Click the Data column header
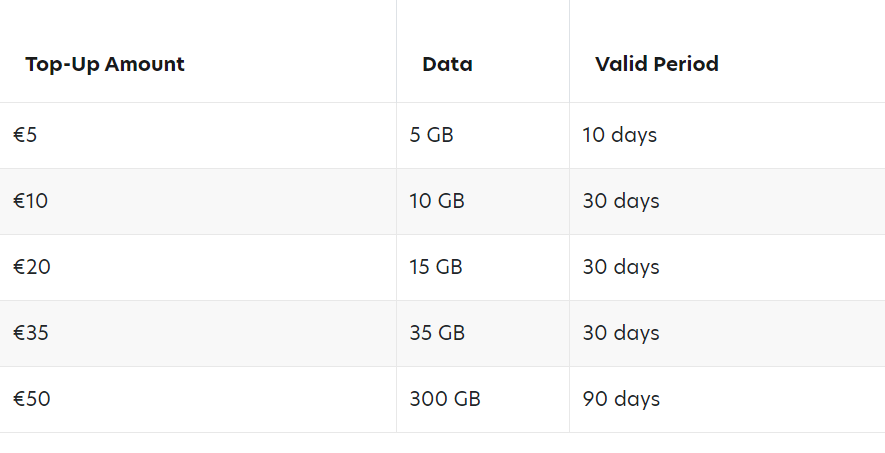This screenshot has height=453, width=885. pos(447,64)
